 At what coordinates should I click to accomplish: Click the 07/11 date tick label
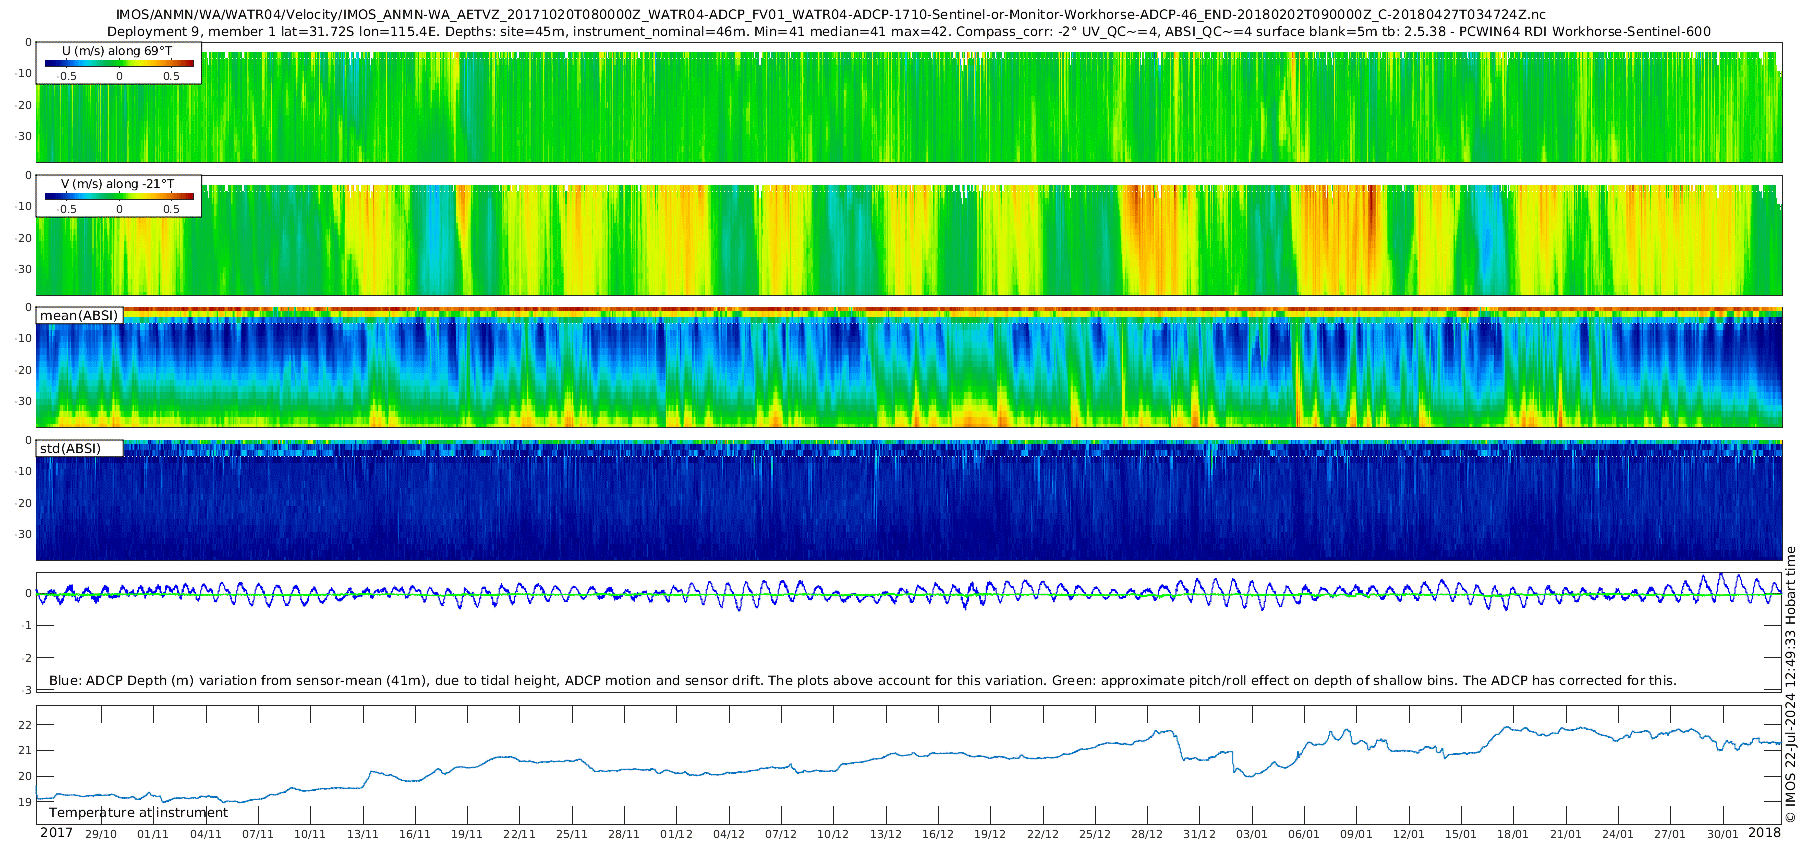tap(258, 834)
